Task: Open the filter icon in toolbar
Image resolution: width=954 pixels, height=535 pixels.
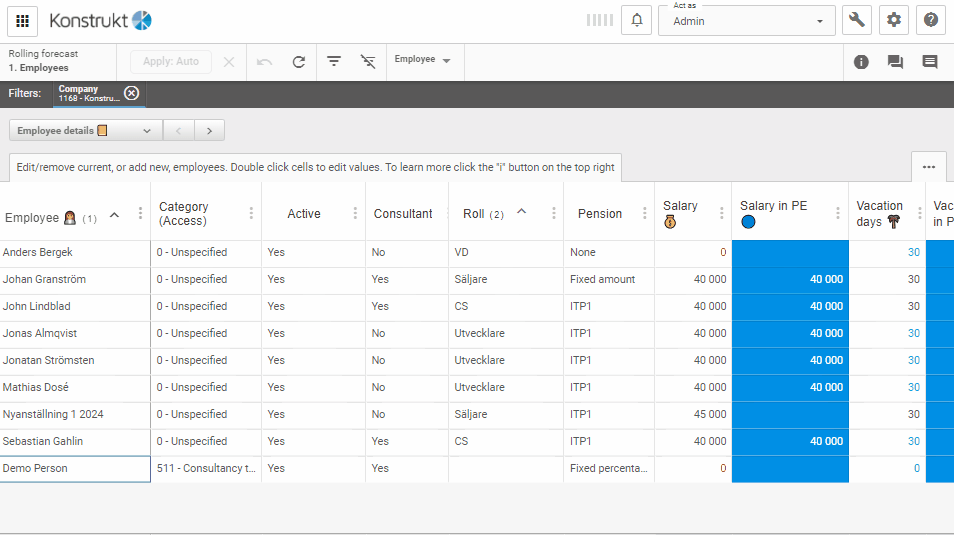Action: pos(334,62)
